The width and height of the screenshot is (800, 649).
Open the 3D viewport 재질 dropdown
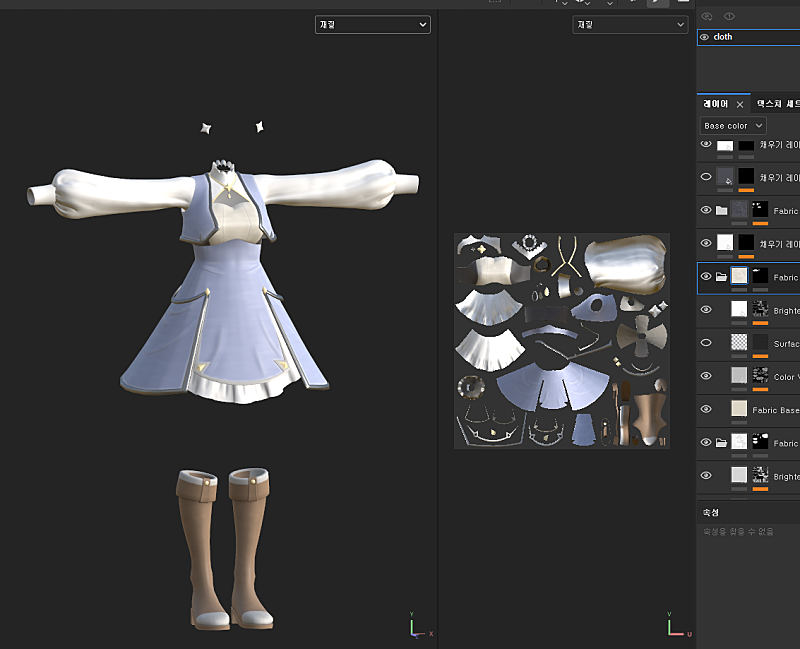372,24
